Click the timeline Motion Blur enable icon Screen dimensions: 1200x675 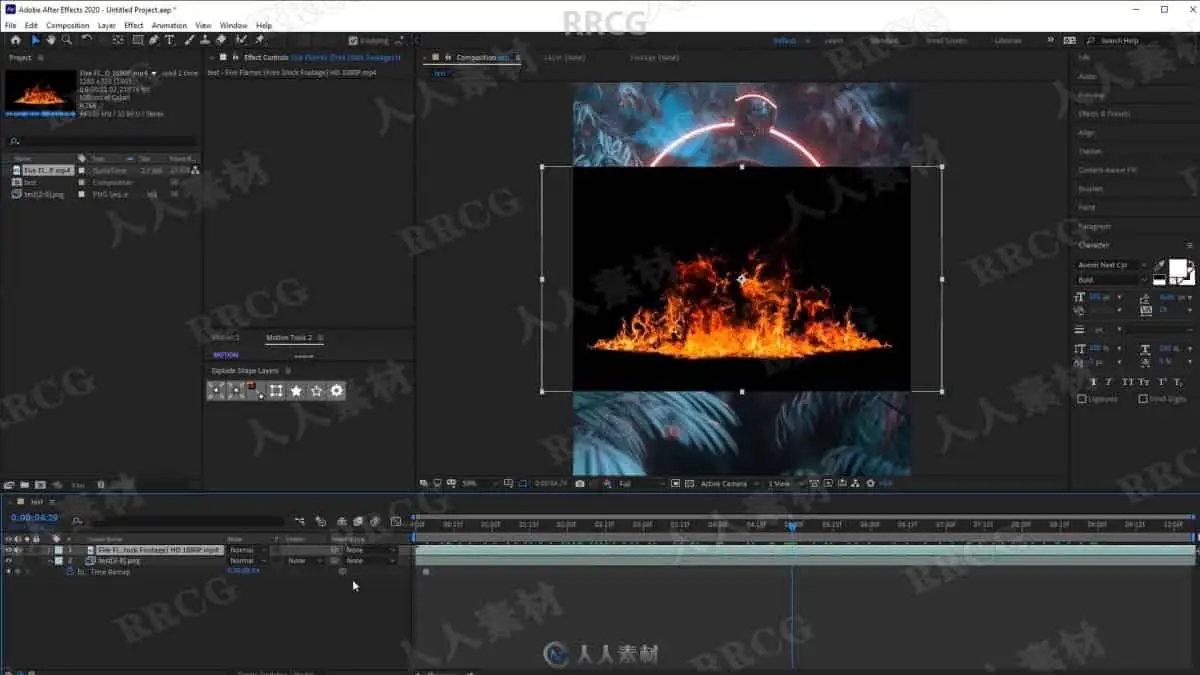(x=374, y=521)
